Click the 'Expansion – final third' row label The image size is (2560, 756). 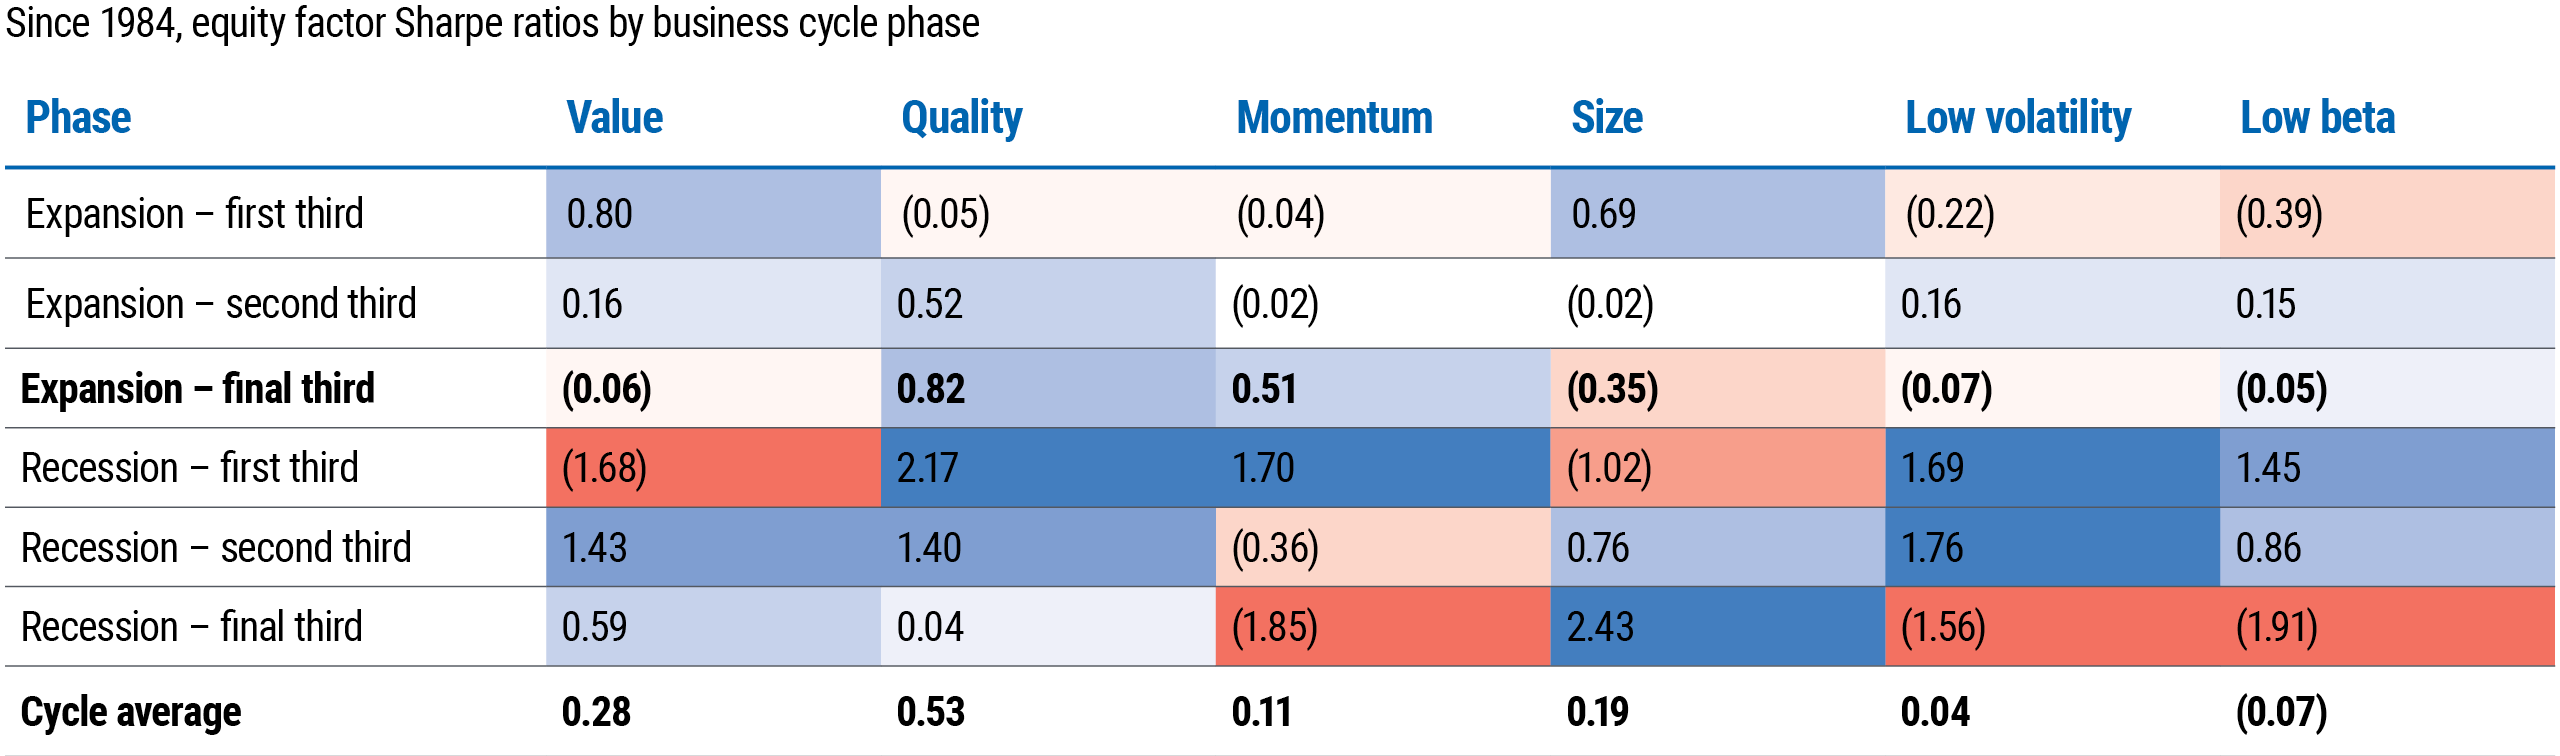(198, 389)
